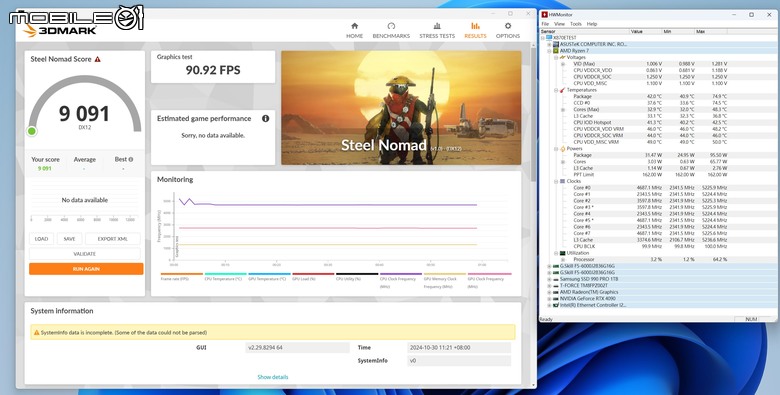Click the info icon next to Best
The width and height of the screenshot is (780, 395).
131,160
